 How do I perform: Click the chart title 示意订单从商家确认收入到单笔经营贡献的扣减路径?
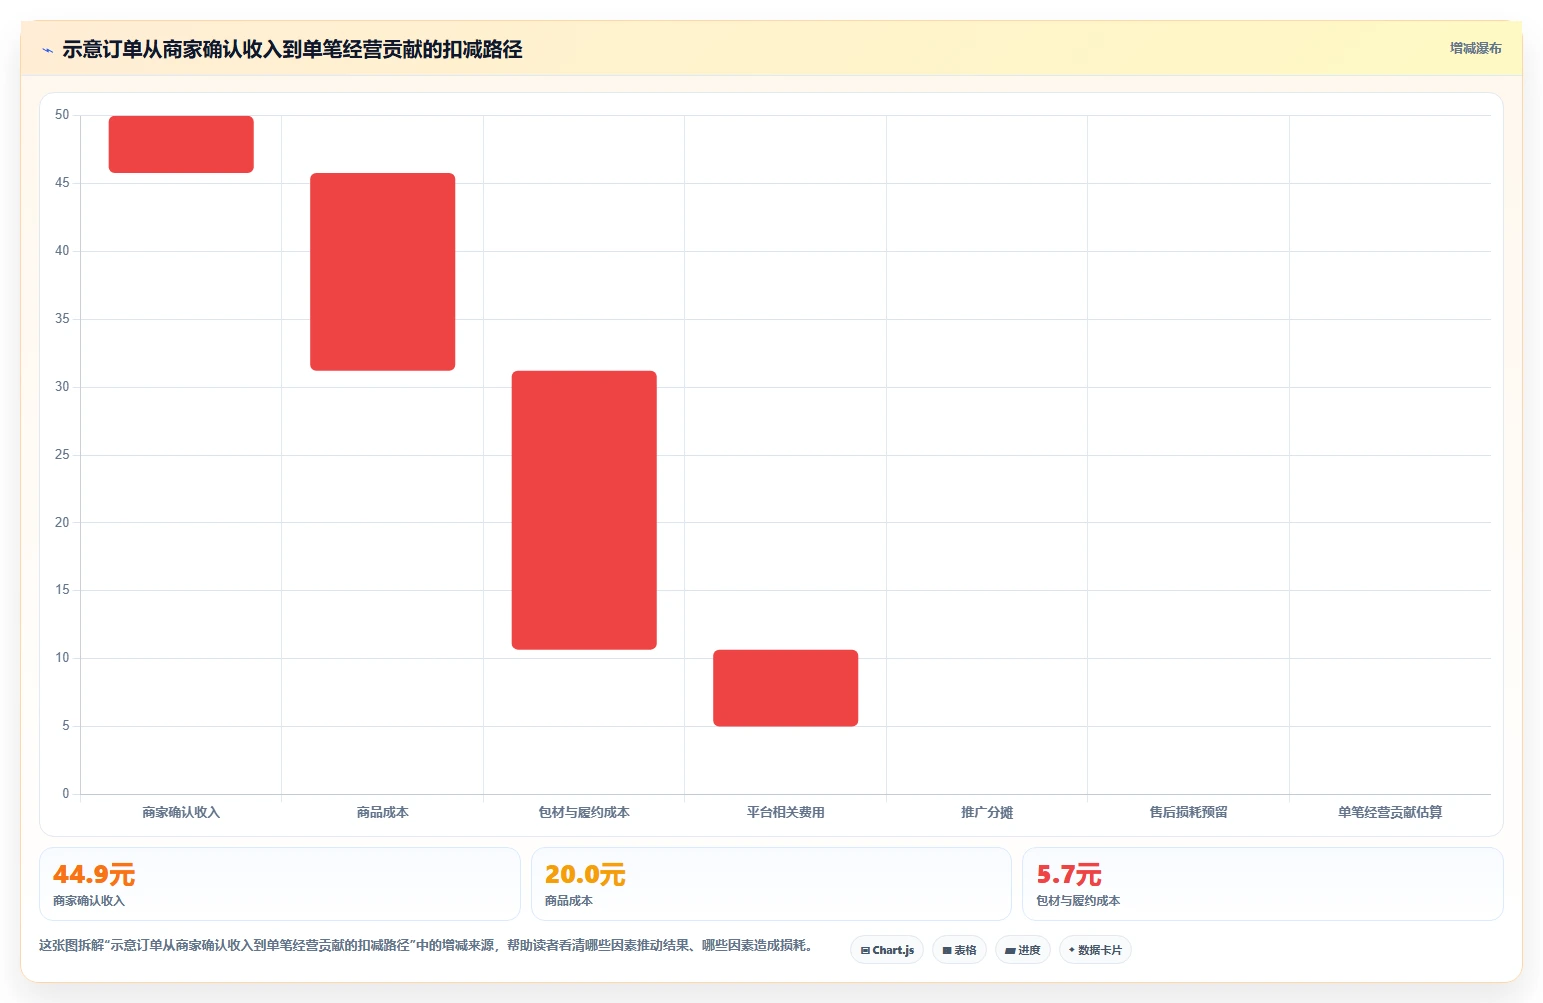(292, 49)
